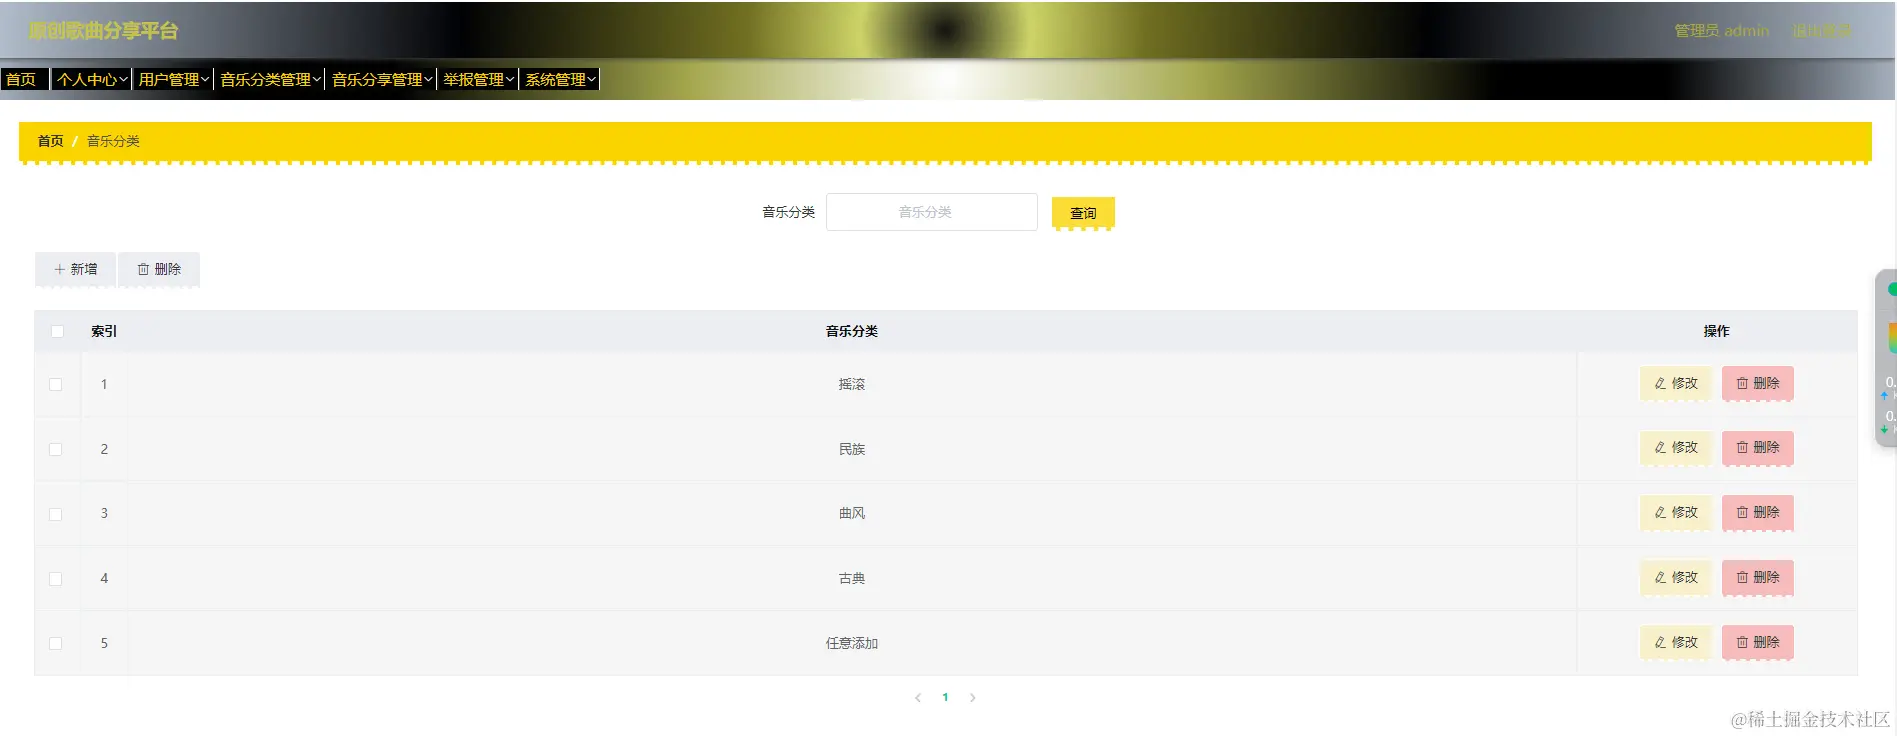This screenshot has width=1897, height=736.
Task: Delete the 古典 row
Action: point(1758,577)
